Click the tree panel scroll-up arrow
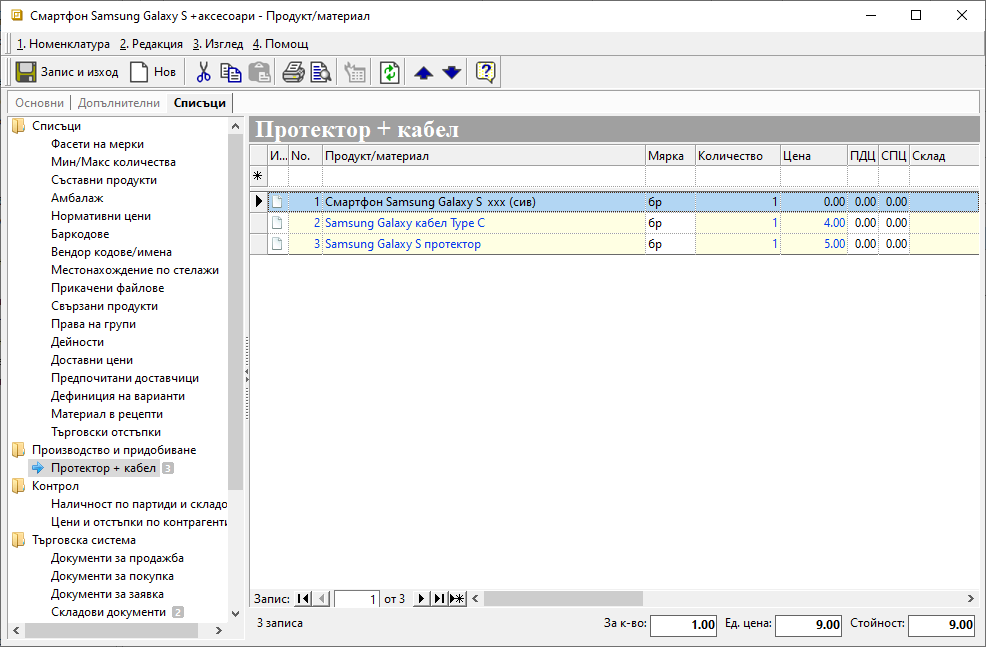Viewport: 986px width, 647px height. (x=236, y=126)
